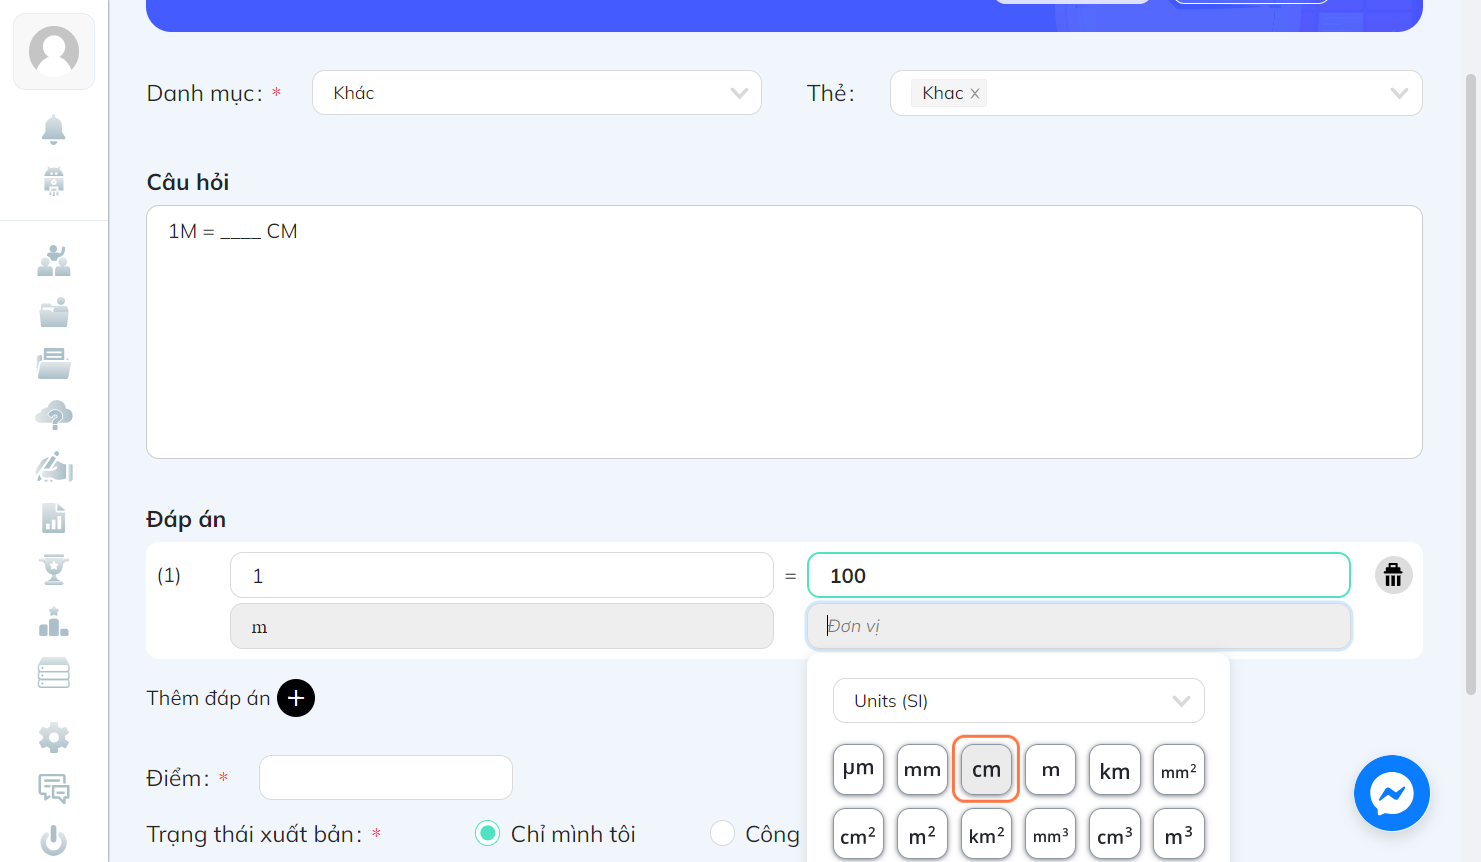Screen dimensions: 1481x862
Task: Focus the Câu hỏi question text area
Action: coord(784,332)
